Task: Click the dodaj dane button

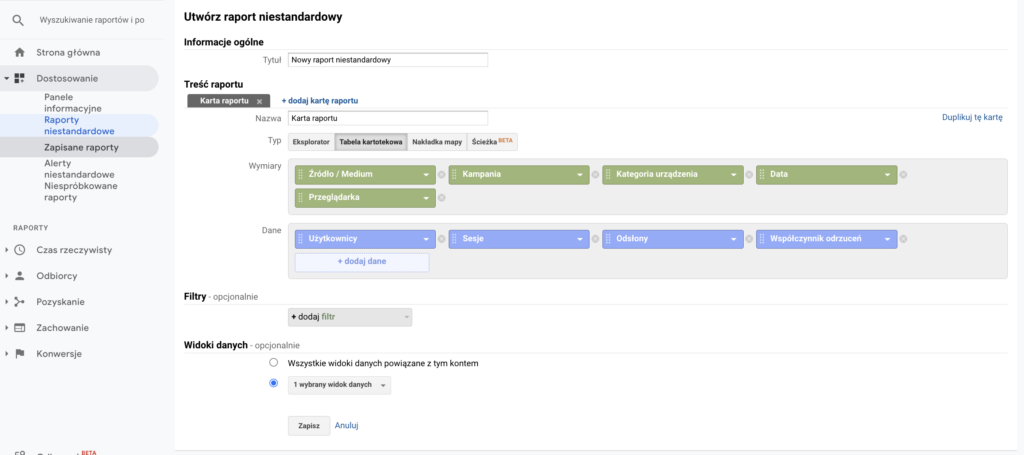Action: click(362, 262)
